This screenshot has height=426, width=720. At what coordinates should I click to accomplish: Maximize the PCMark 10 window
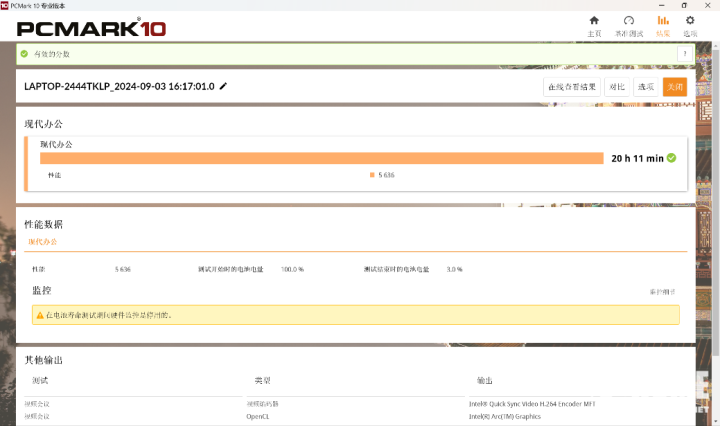pos(684,6)
